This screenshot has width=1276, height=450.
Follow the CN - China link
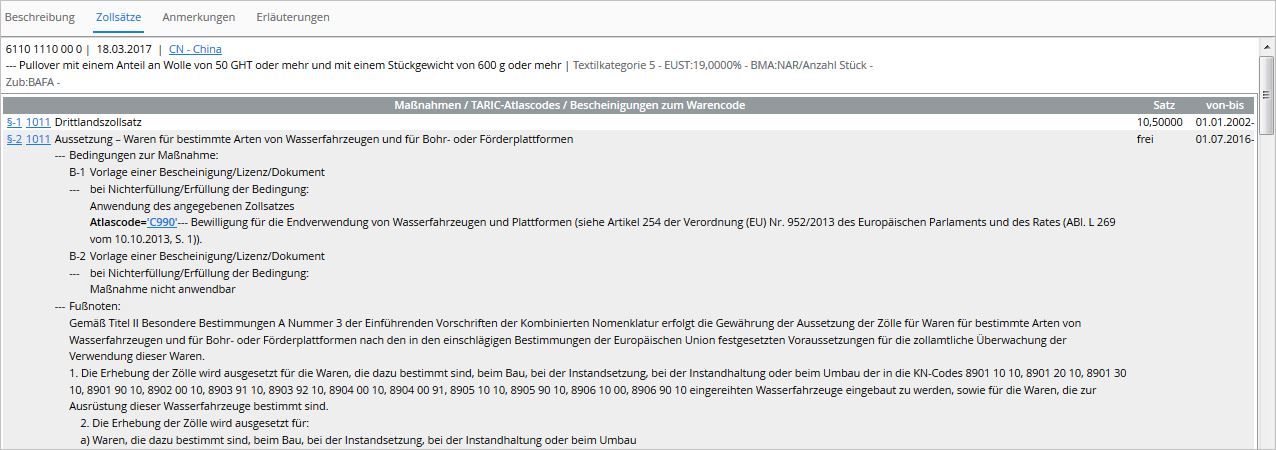[x=195, y=49]
